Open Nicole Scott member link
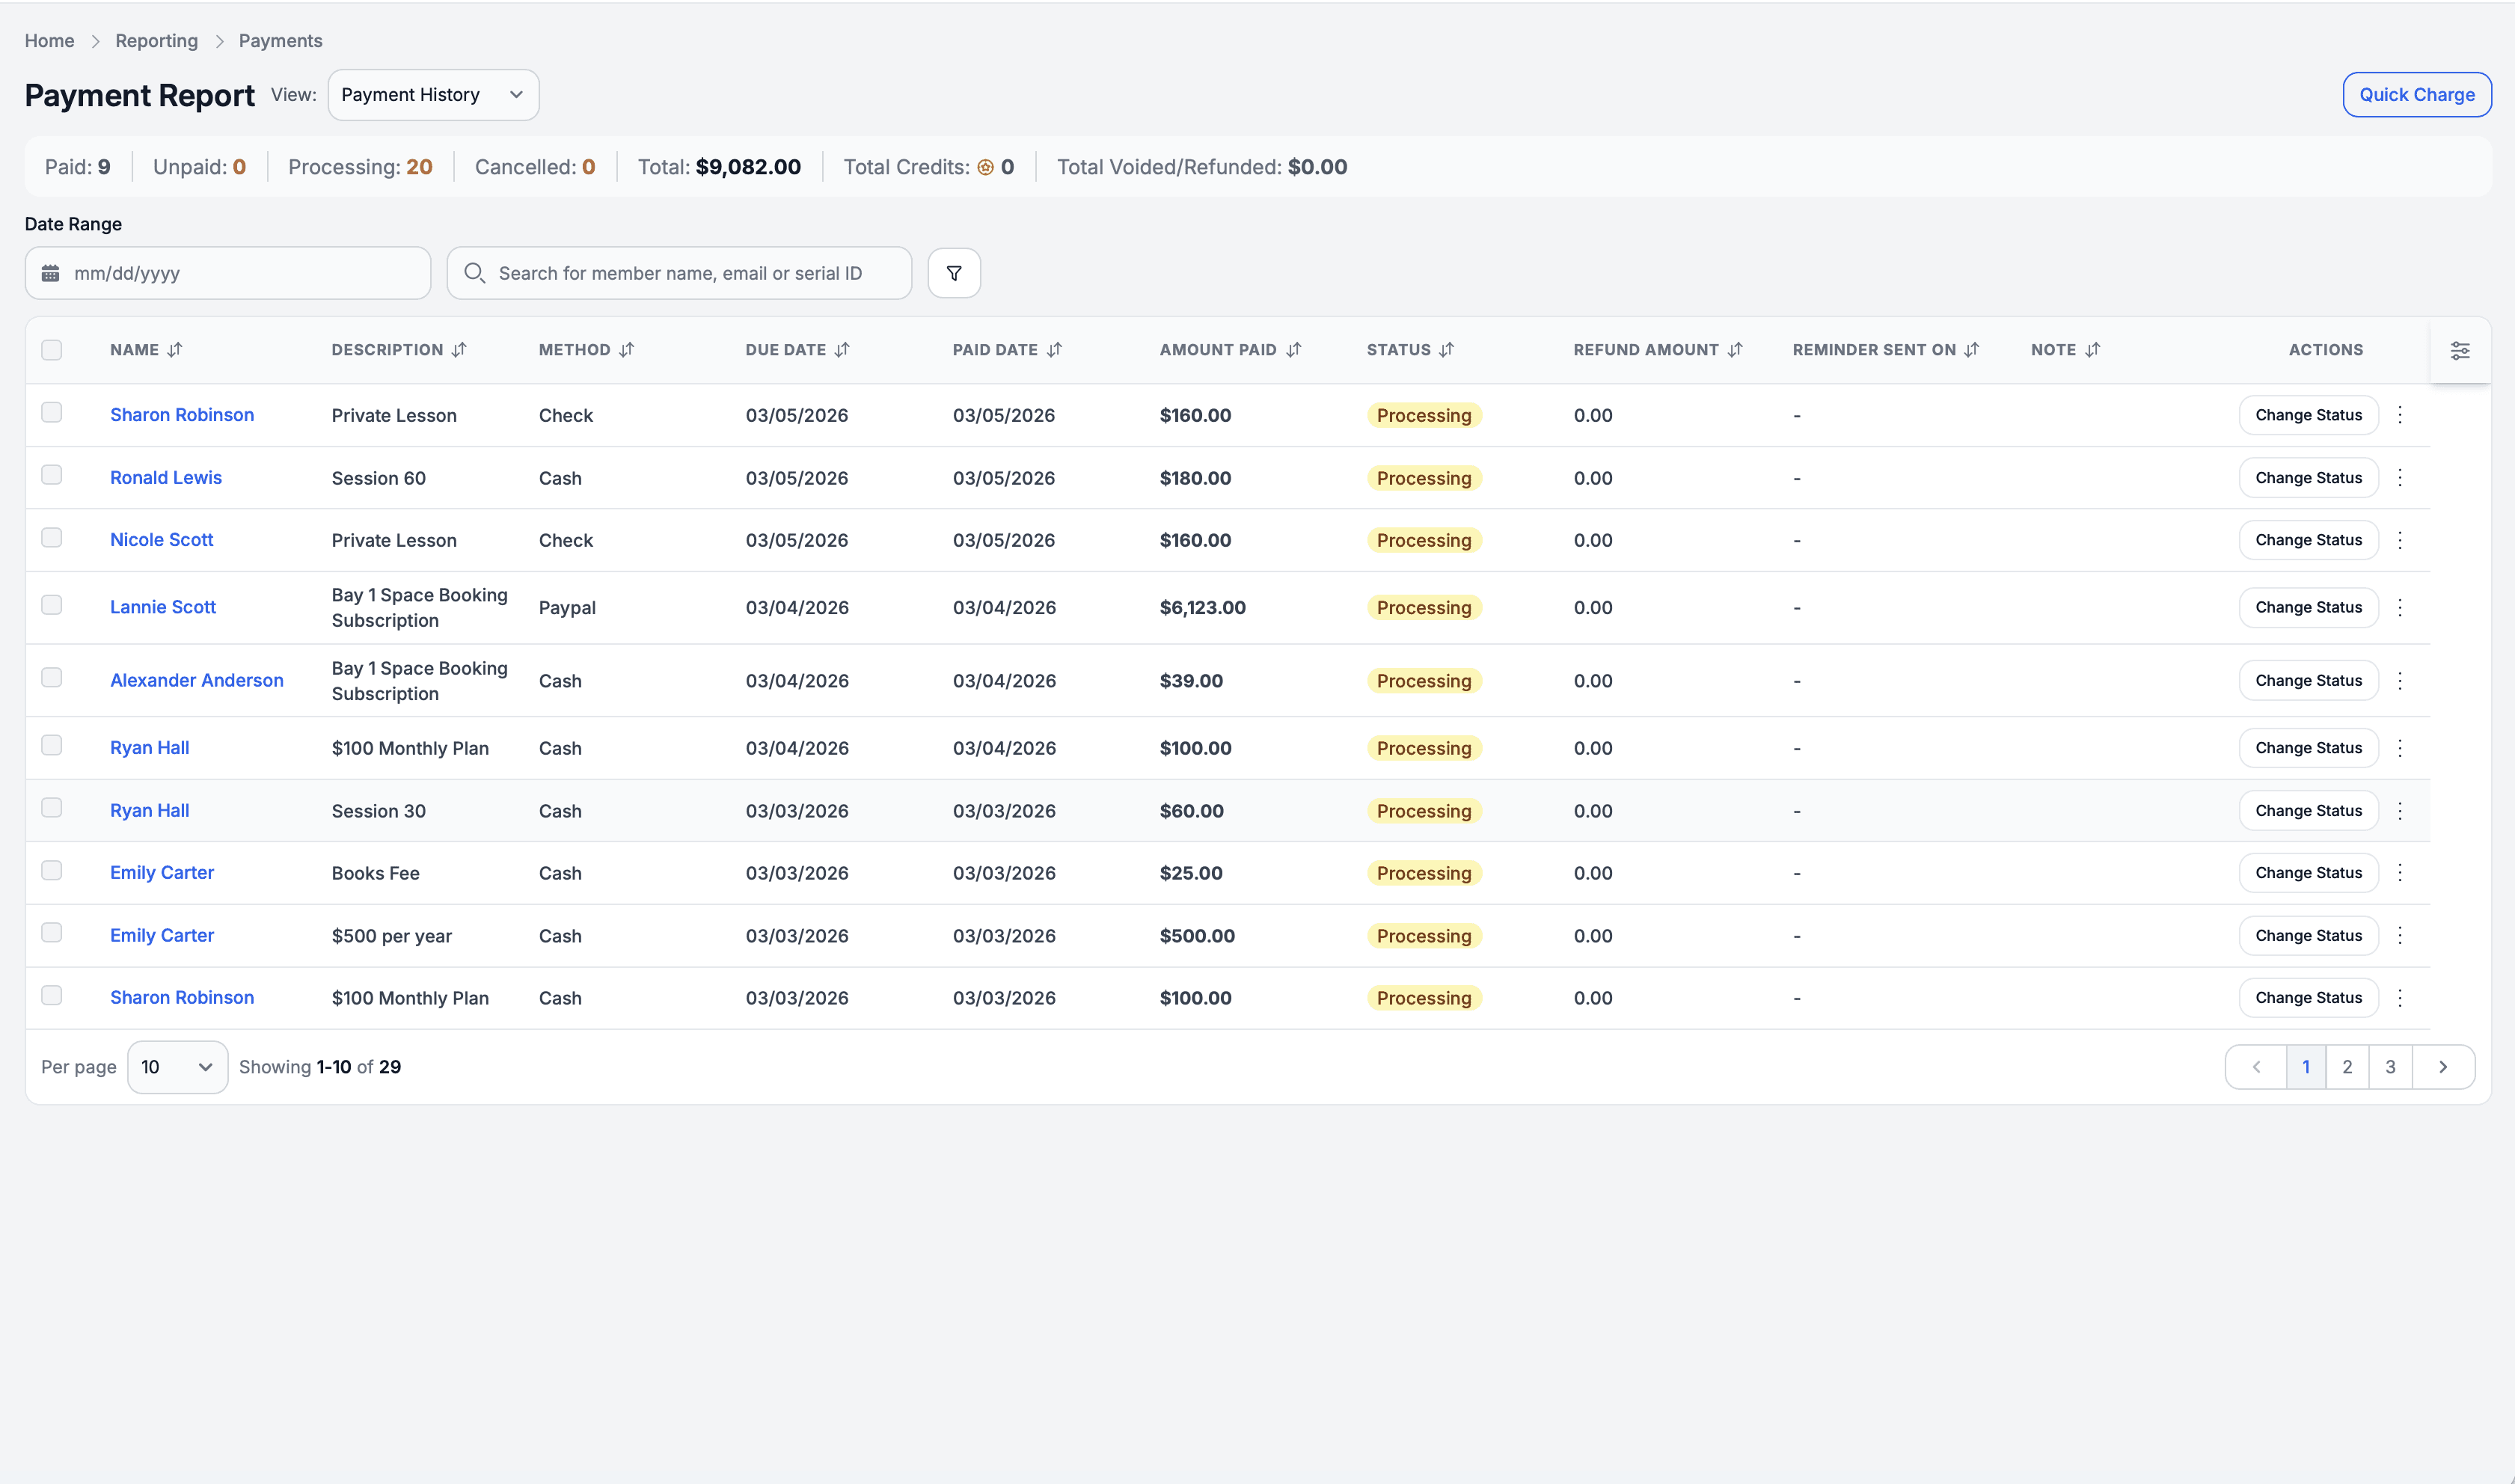Image resolution: width=2515 pixels, height=1484 pixels. tap(161, 540)
